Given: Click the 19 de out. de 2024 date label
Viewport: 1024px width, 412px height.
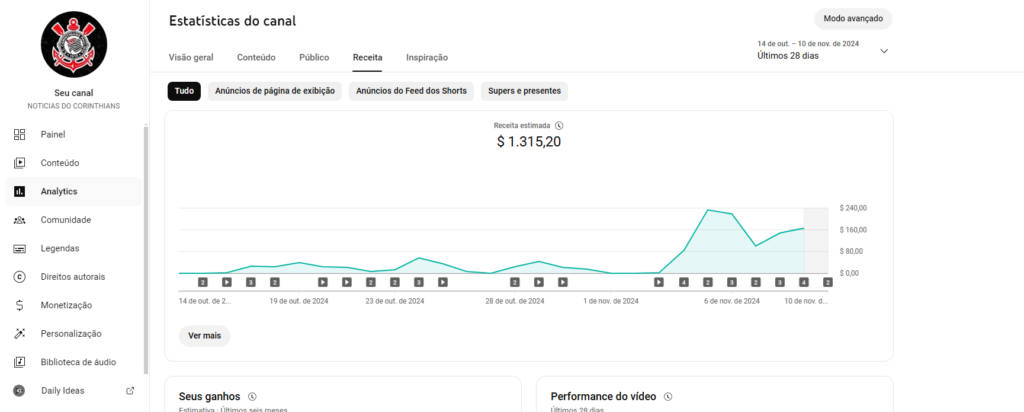Looking at the screenshot, I should [299, 302].
